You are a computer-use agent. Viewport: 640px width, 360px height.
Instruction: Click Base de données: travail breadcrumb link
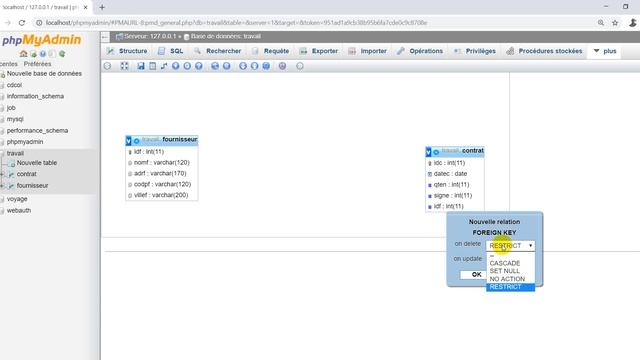pos(225,36)
